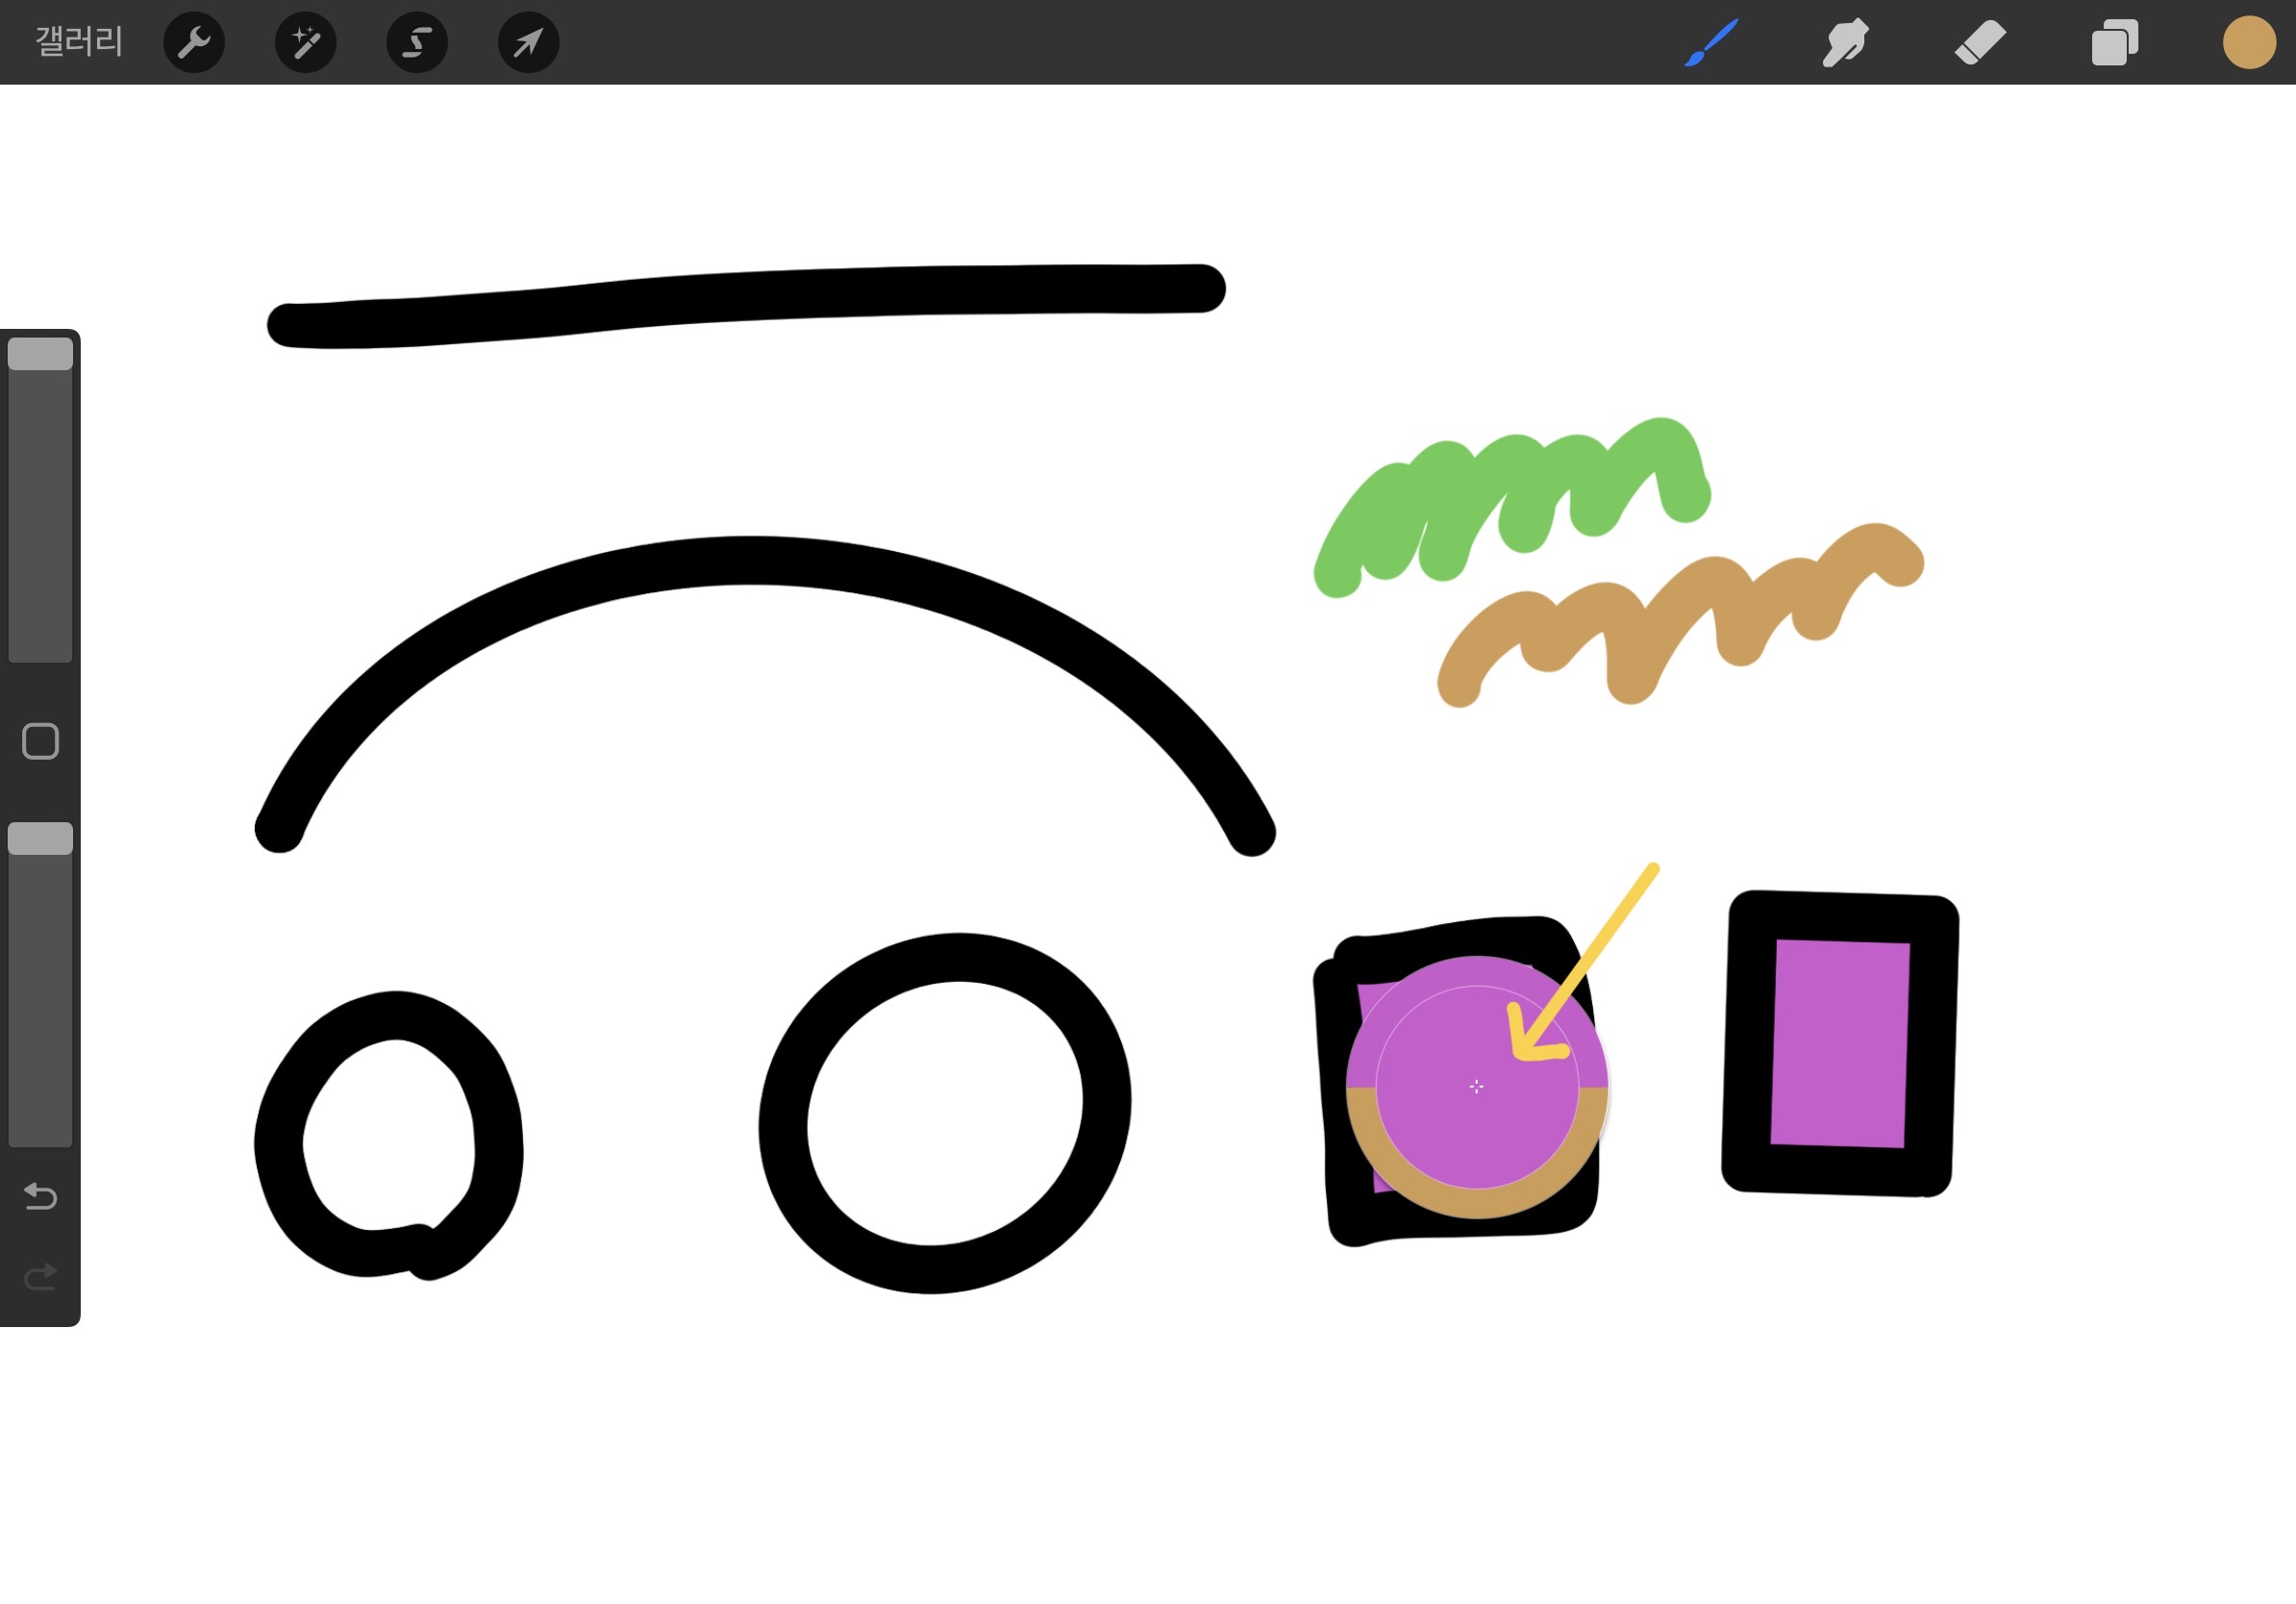
Task: Activate the Selection S-shaped tool
Action: 417,42
